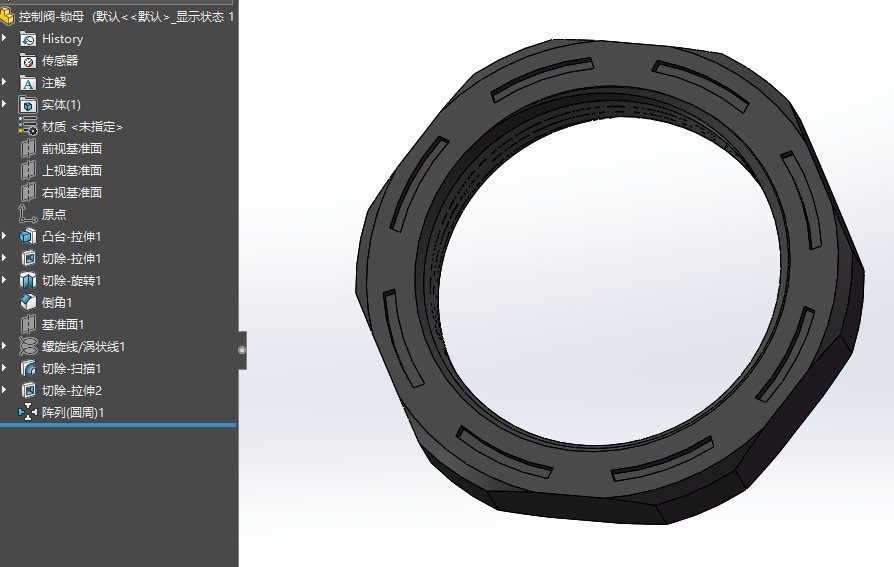Click the 阵列(圆周)1 circular pattern icon
The width and height of the screenshot is (894, 567).
click(x=27, y=412)
